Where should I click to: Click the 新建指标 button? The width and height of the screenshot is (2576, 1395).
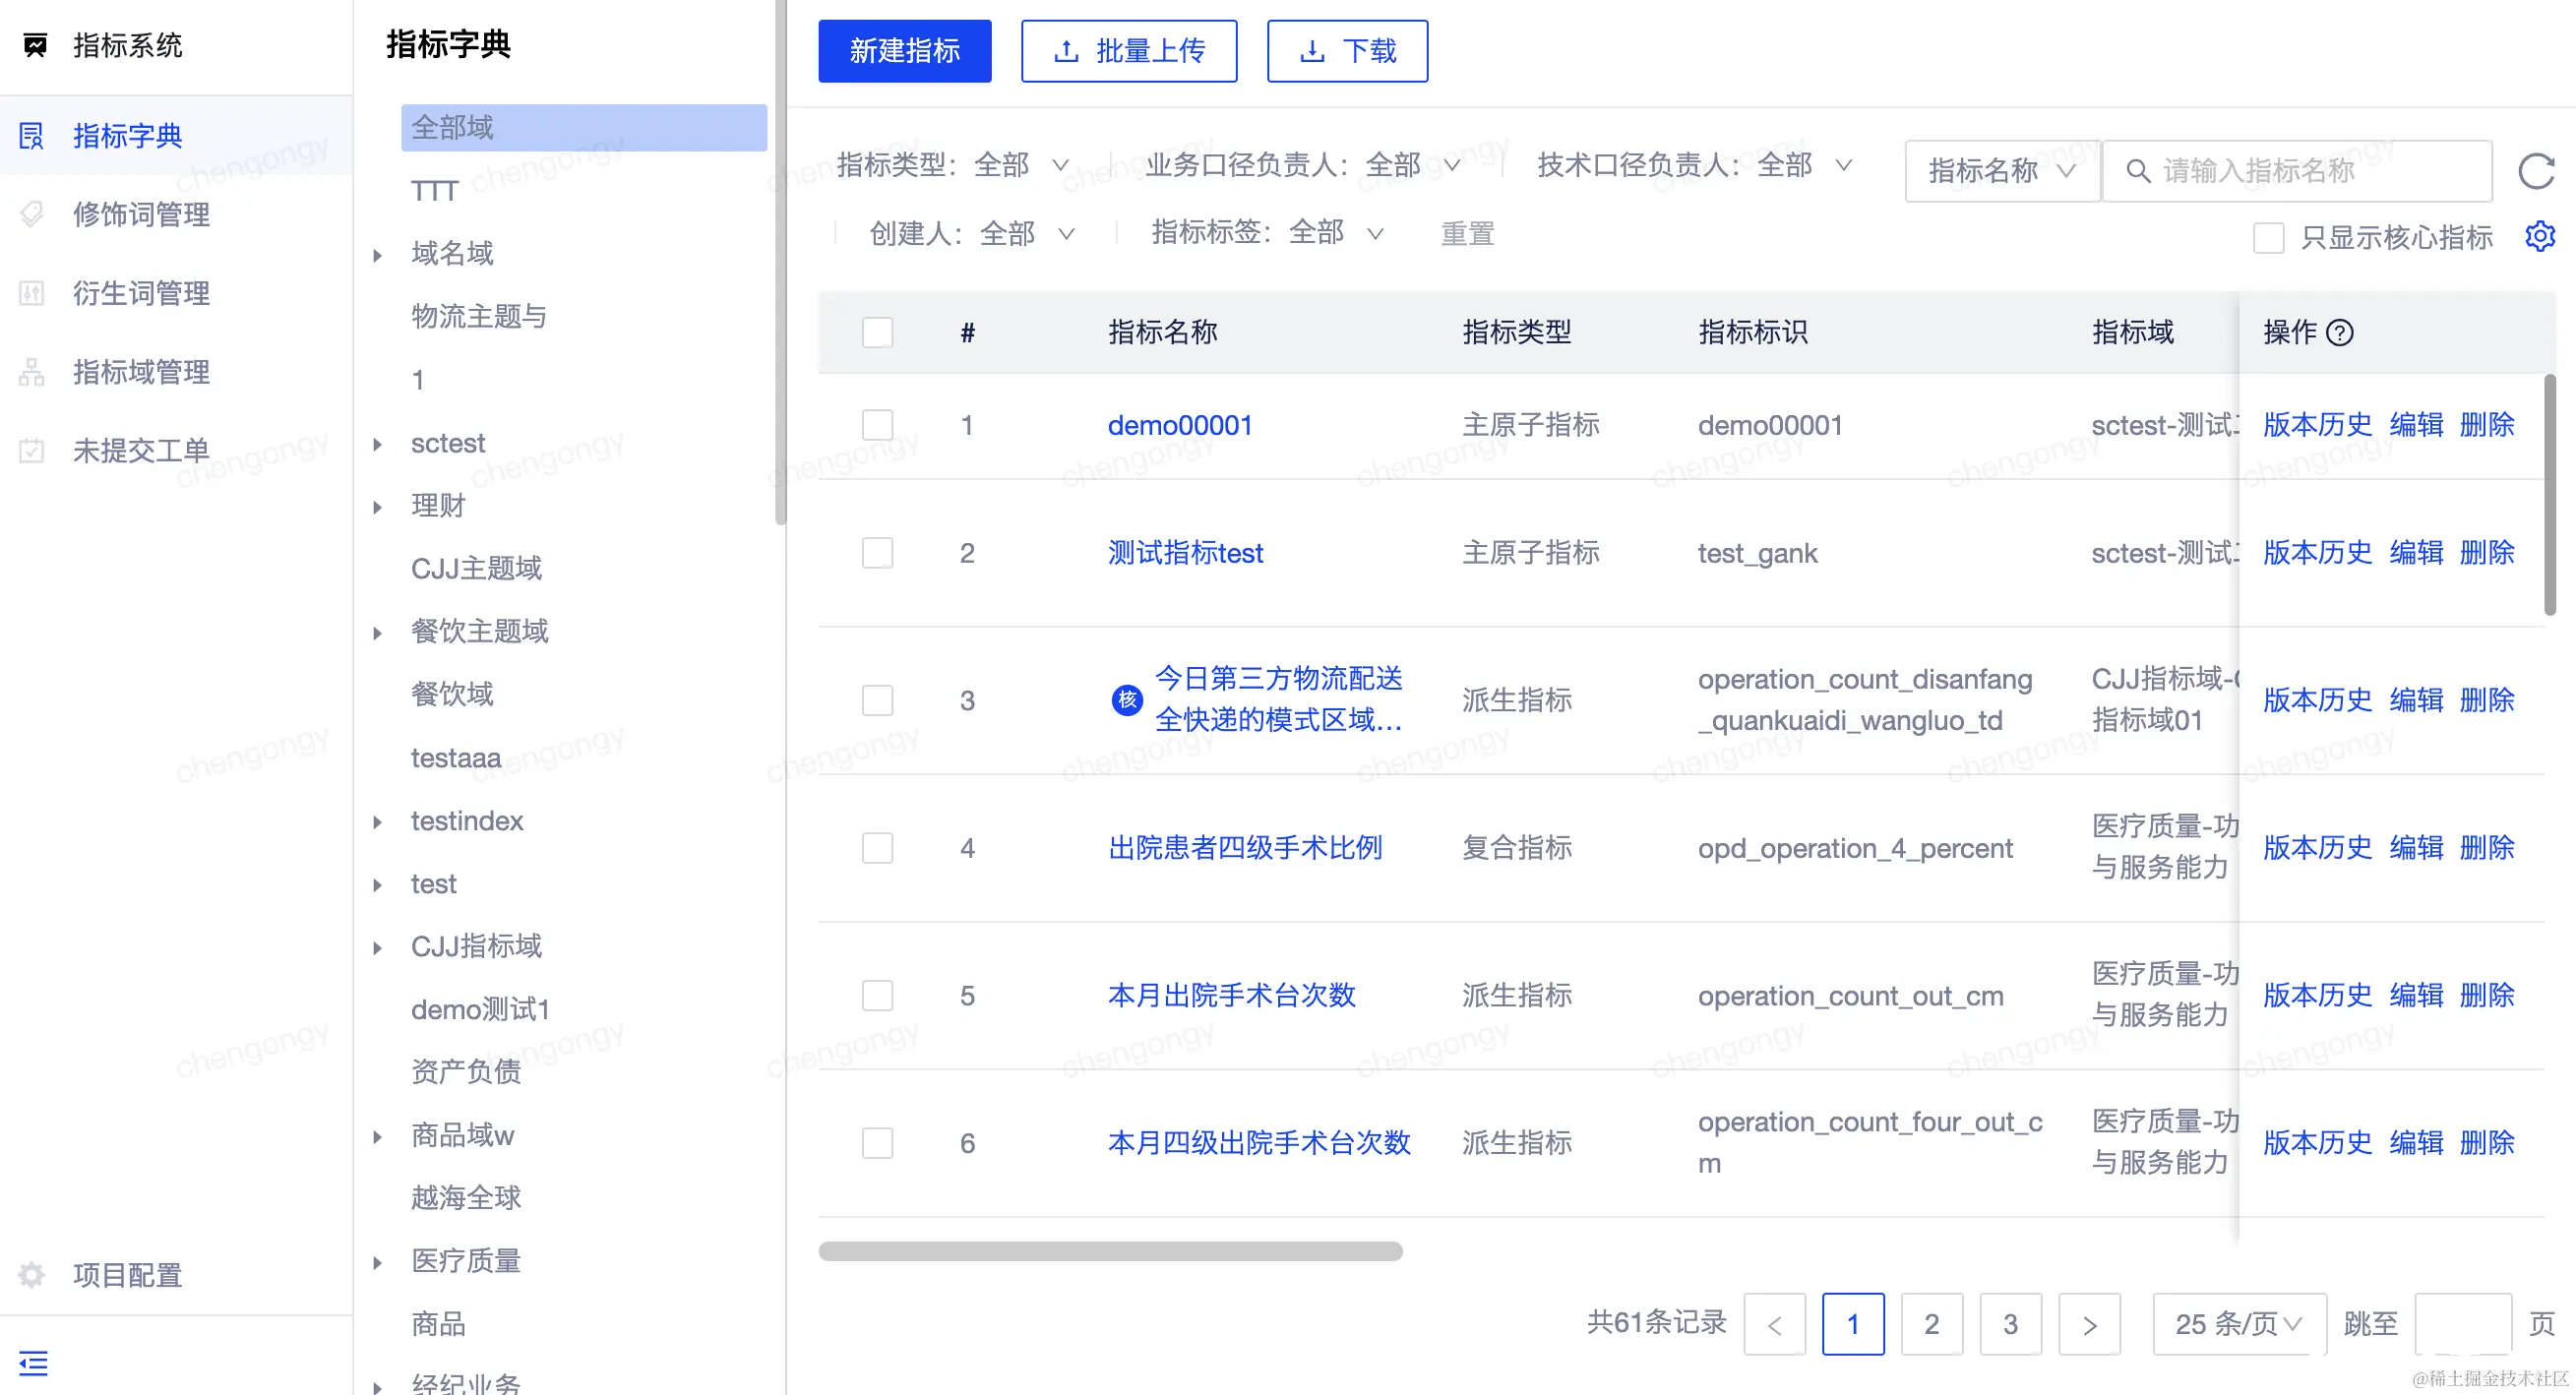pos(904,51)
